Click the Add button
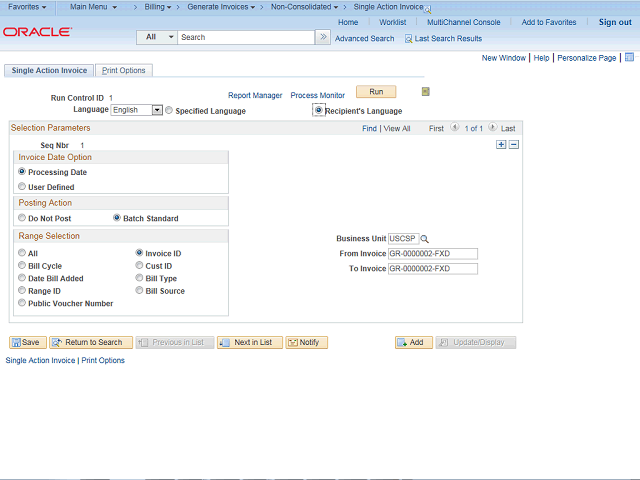 pyautogui.click(x=413, y=342)
